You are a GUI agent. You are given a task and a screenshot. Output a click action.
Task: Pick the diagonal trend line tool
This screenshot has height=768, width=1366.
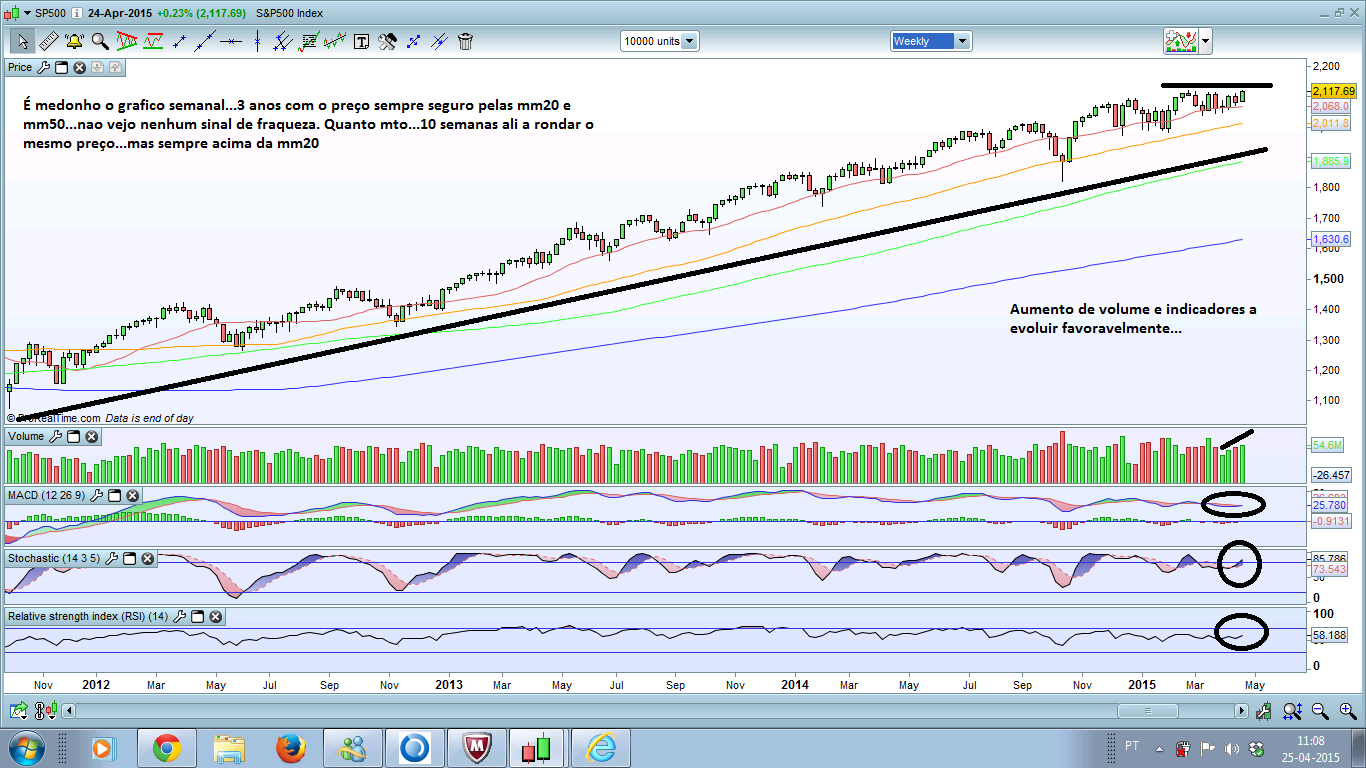206,41
